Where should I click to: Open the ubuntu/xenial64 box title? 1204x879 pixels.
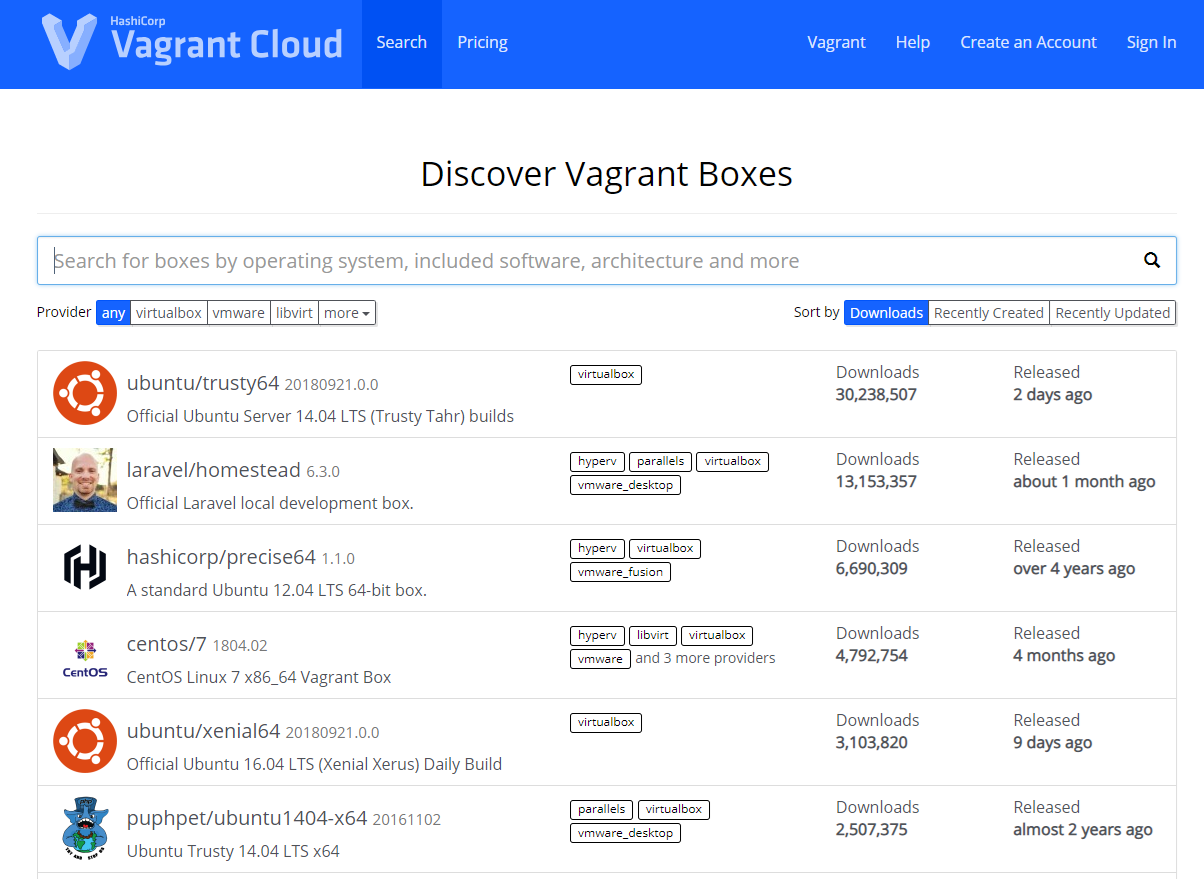[203, 731]
